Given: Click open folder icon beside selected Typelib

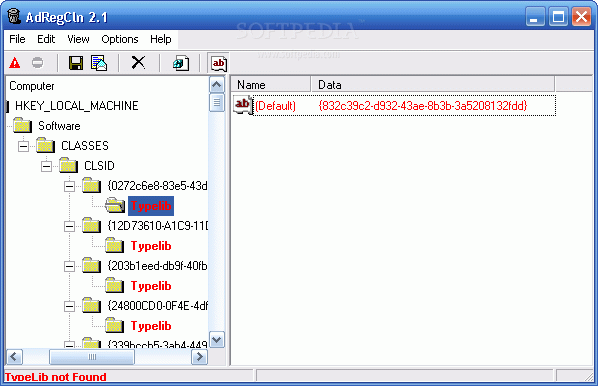Looking at the screenshot, I should 115,206.
